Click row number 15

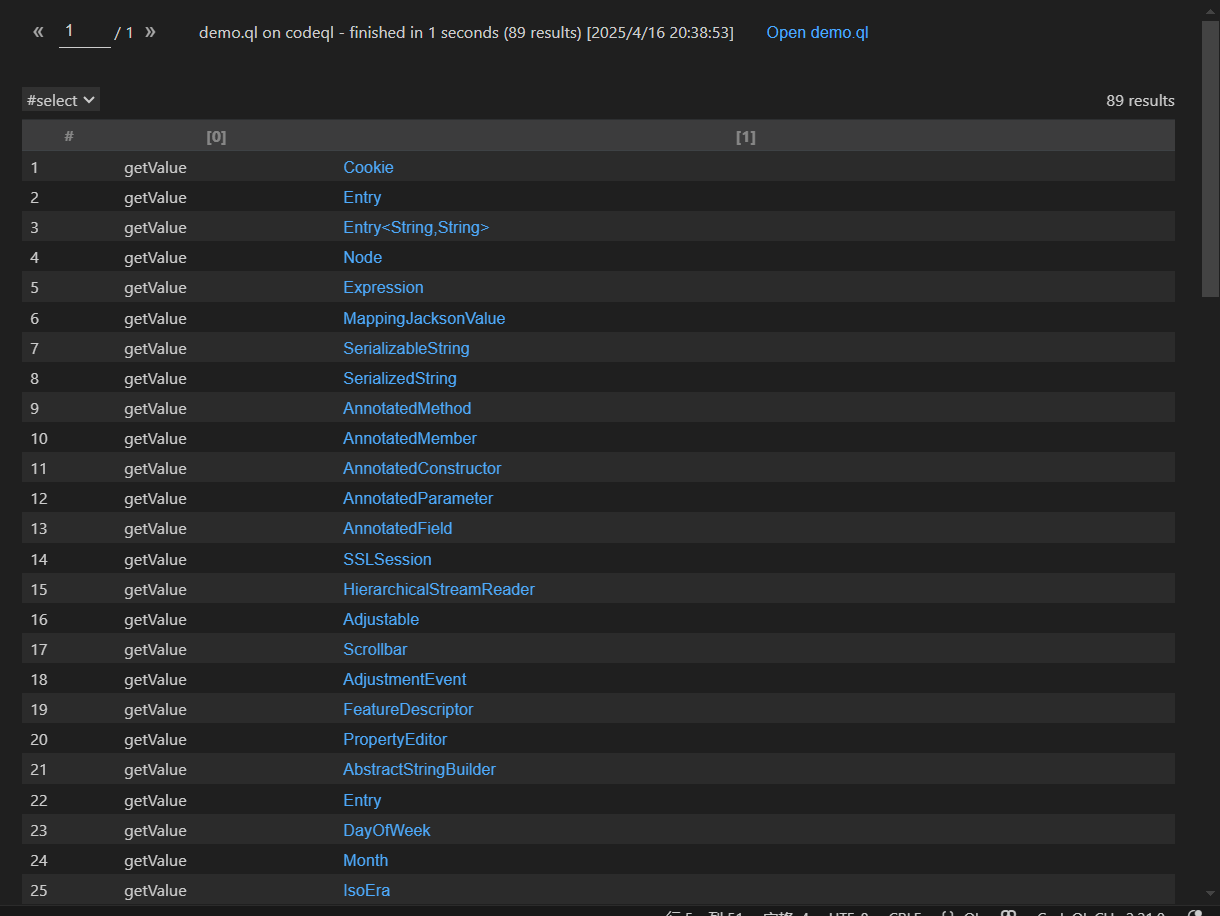point(39,589)
